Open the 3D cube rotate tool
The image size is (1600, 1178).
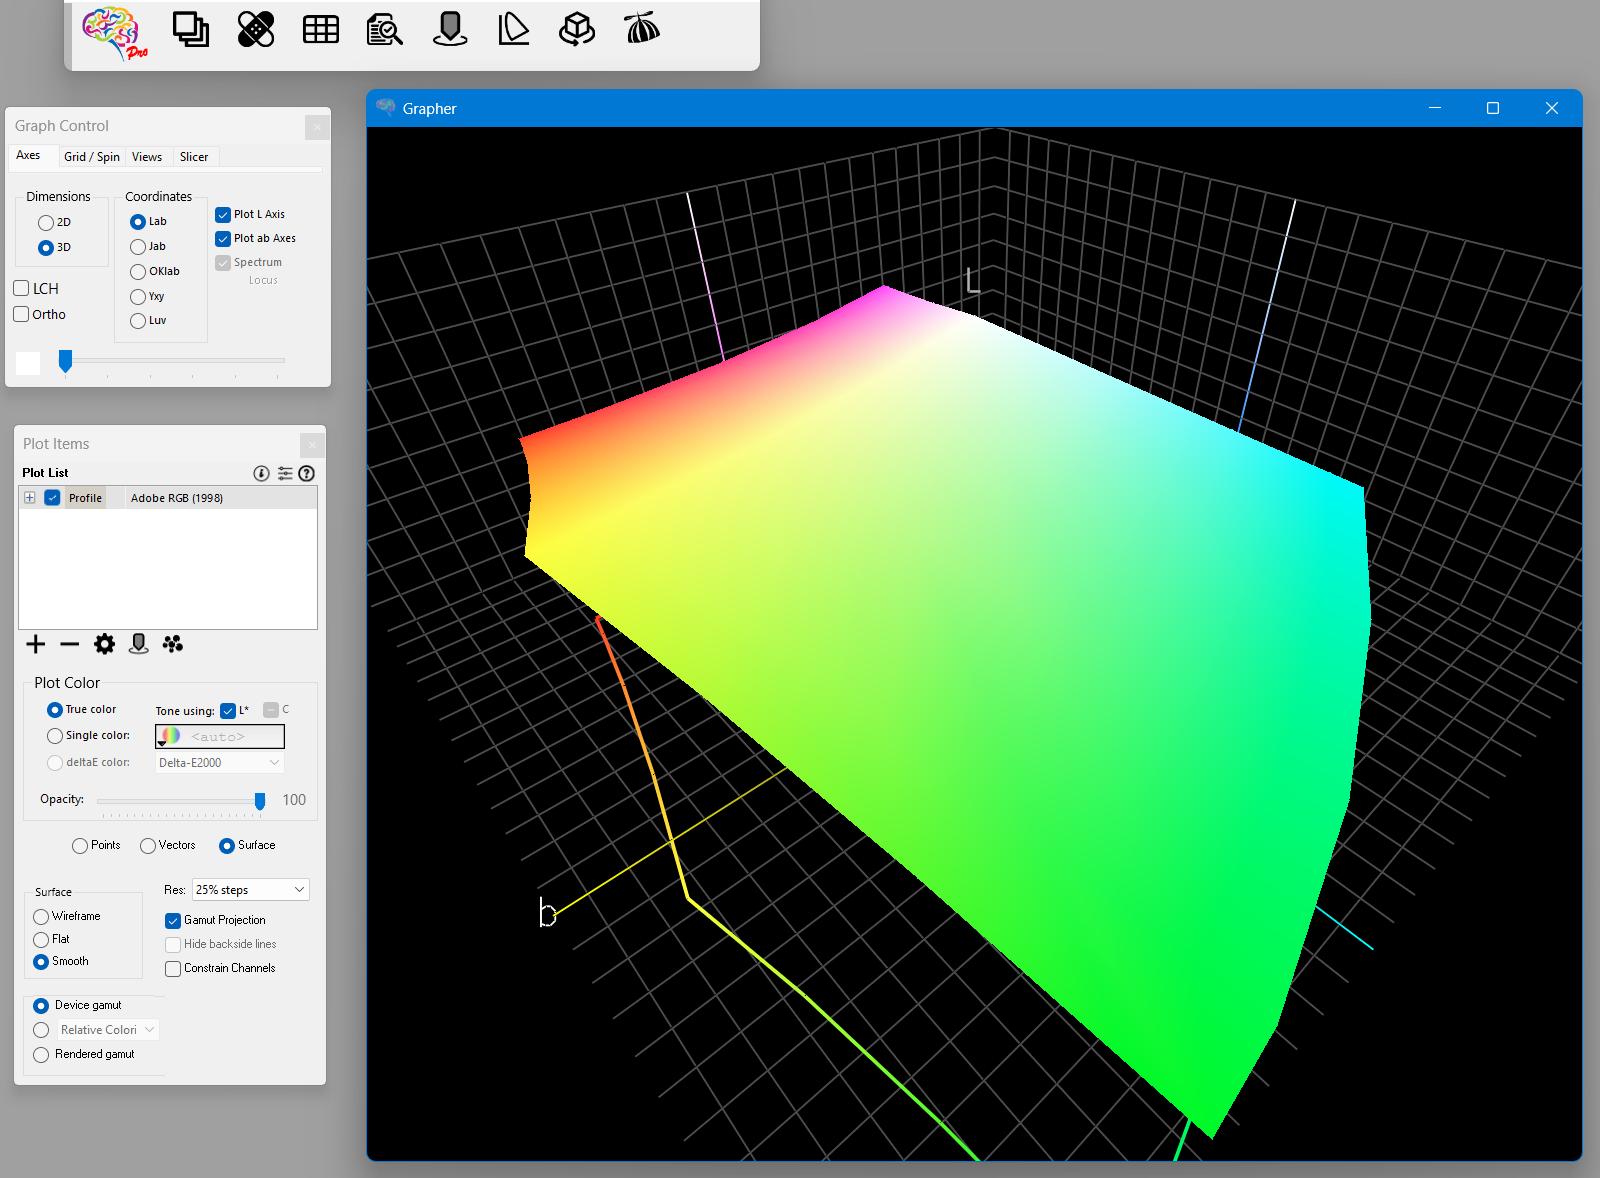coord(577,29)
